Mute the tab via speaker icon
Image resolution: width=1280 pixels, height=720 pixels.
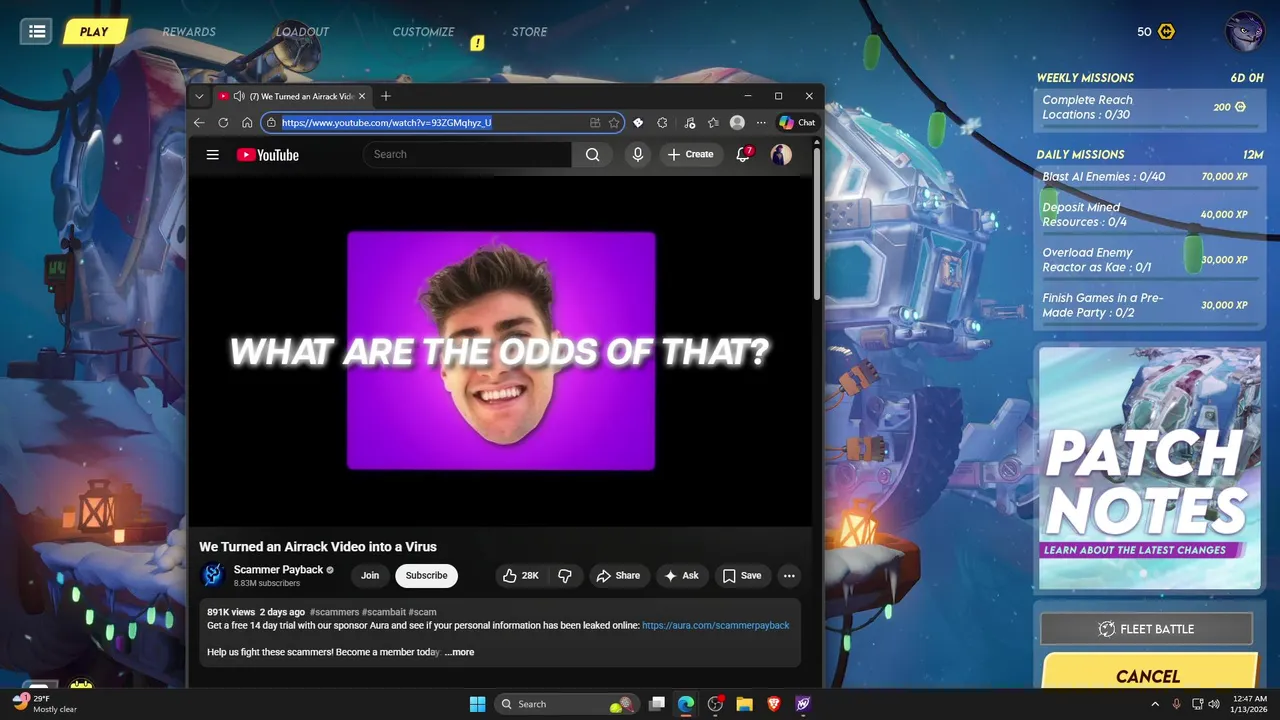[239, 96]
